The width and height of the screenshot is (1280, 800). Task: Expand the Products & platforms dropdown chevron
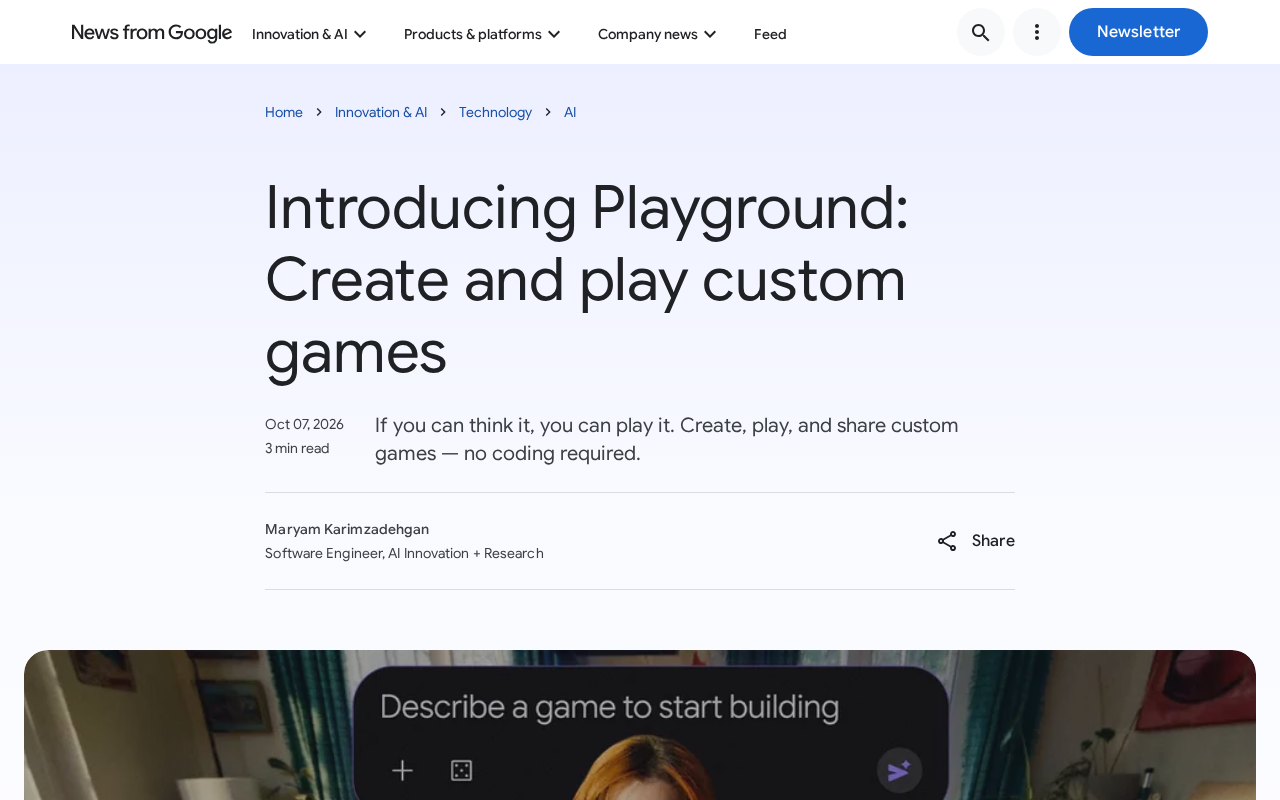[x=554, y=34]
